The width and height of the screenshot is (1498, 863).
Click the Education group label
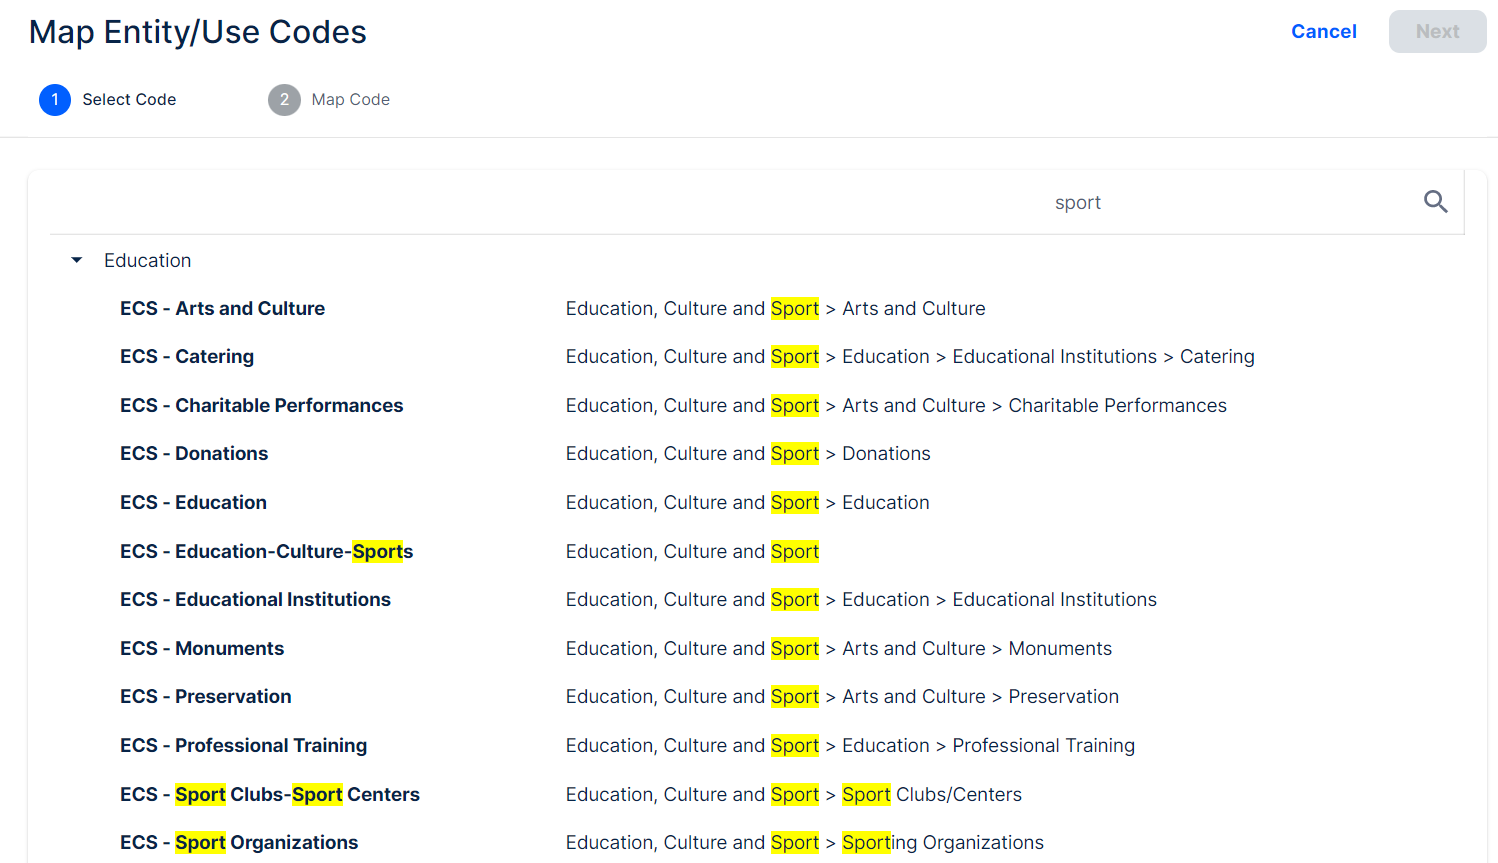(x=147, y=260)
